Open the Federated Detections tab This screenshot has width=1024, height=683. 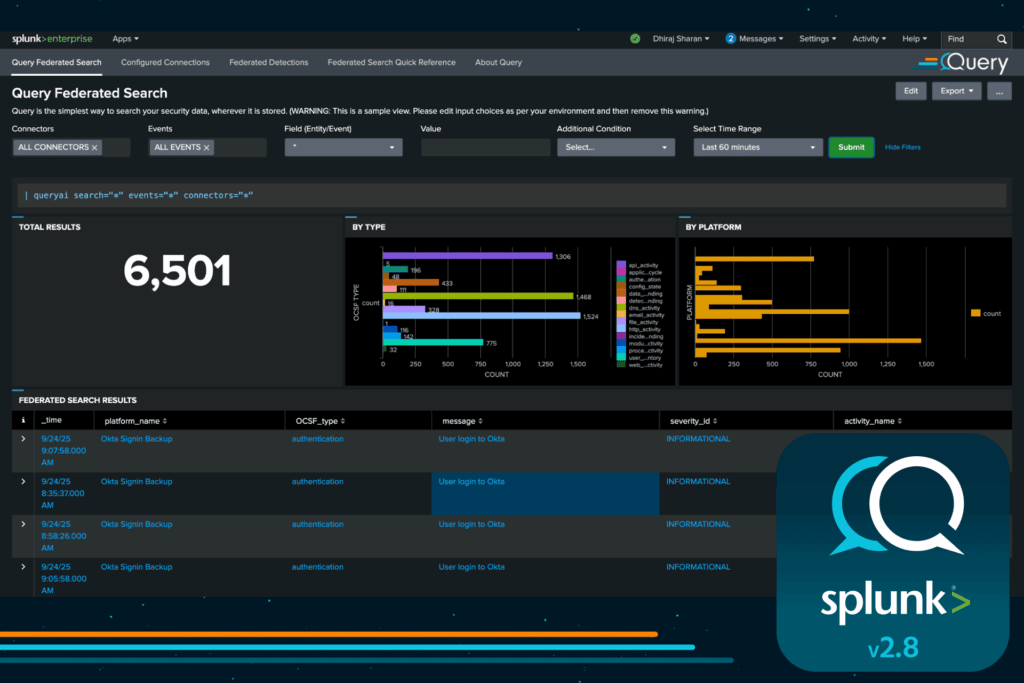268,62
